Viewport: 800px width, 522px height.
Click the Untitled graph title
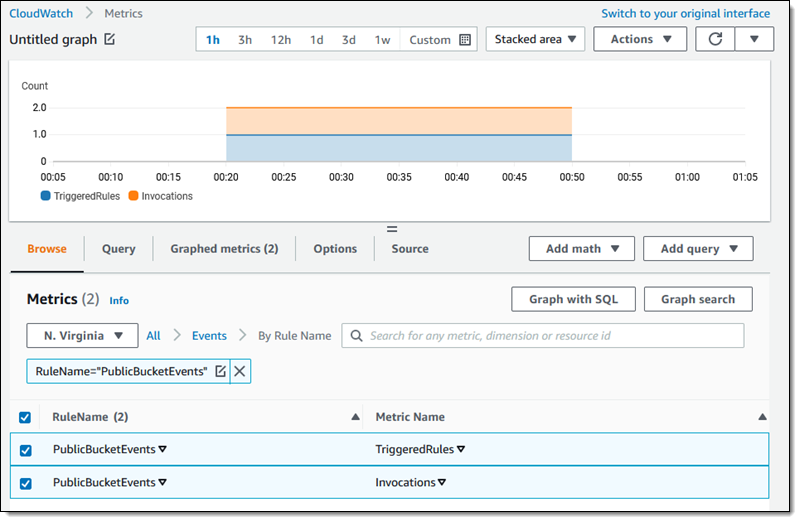point(53,39)
